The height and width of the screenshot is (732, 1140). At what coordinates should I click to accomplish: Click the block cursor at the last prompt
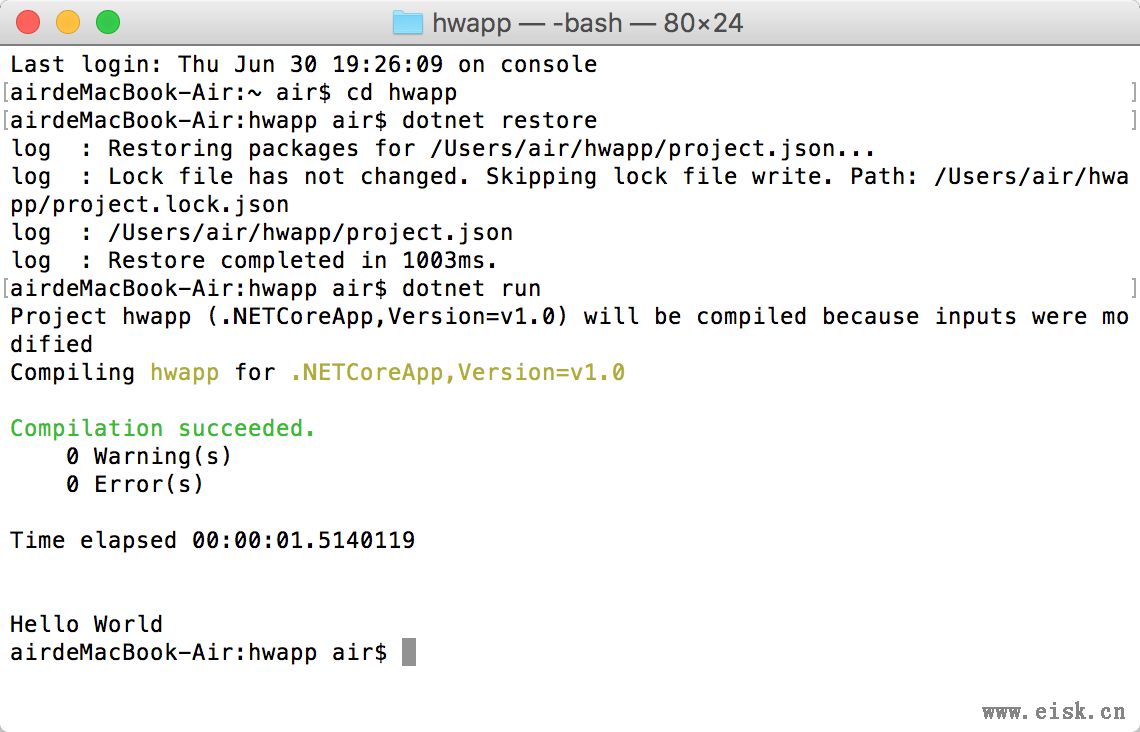pos(408,652)
